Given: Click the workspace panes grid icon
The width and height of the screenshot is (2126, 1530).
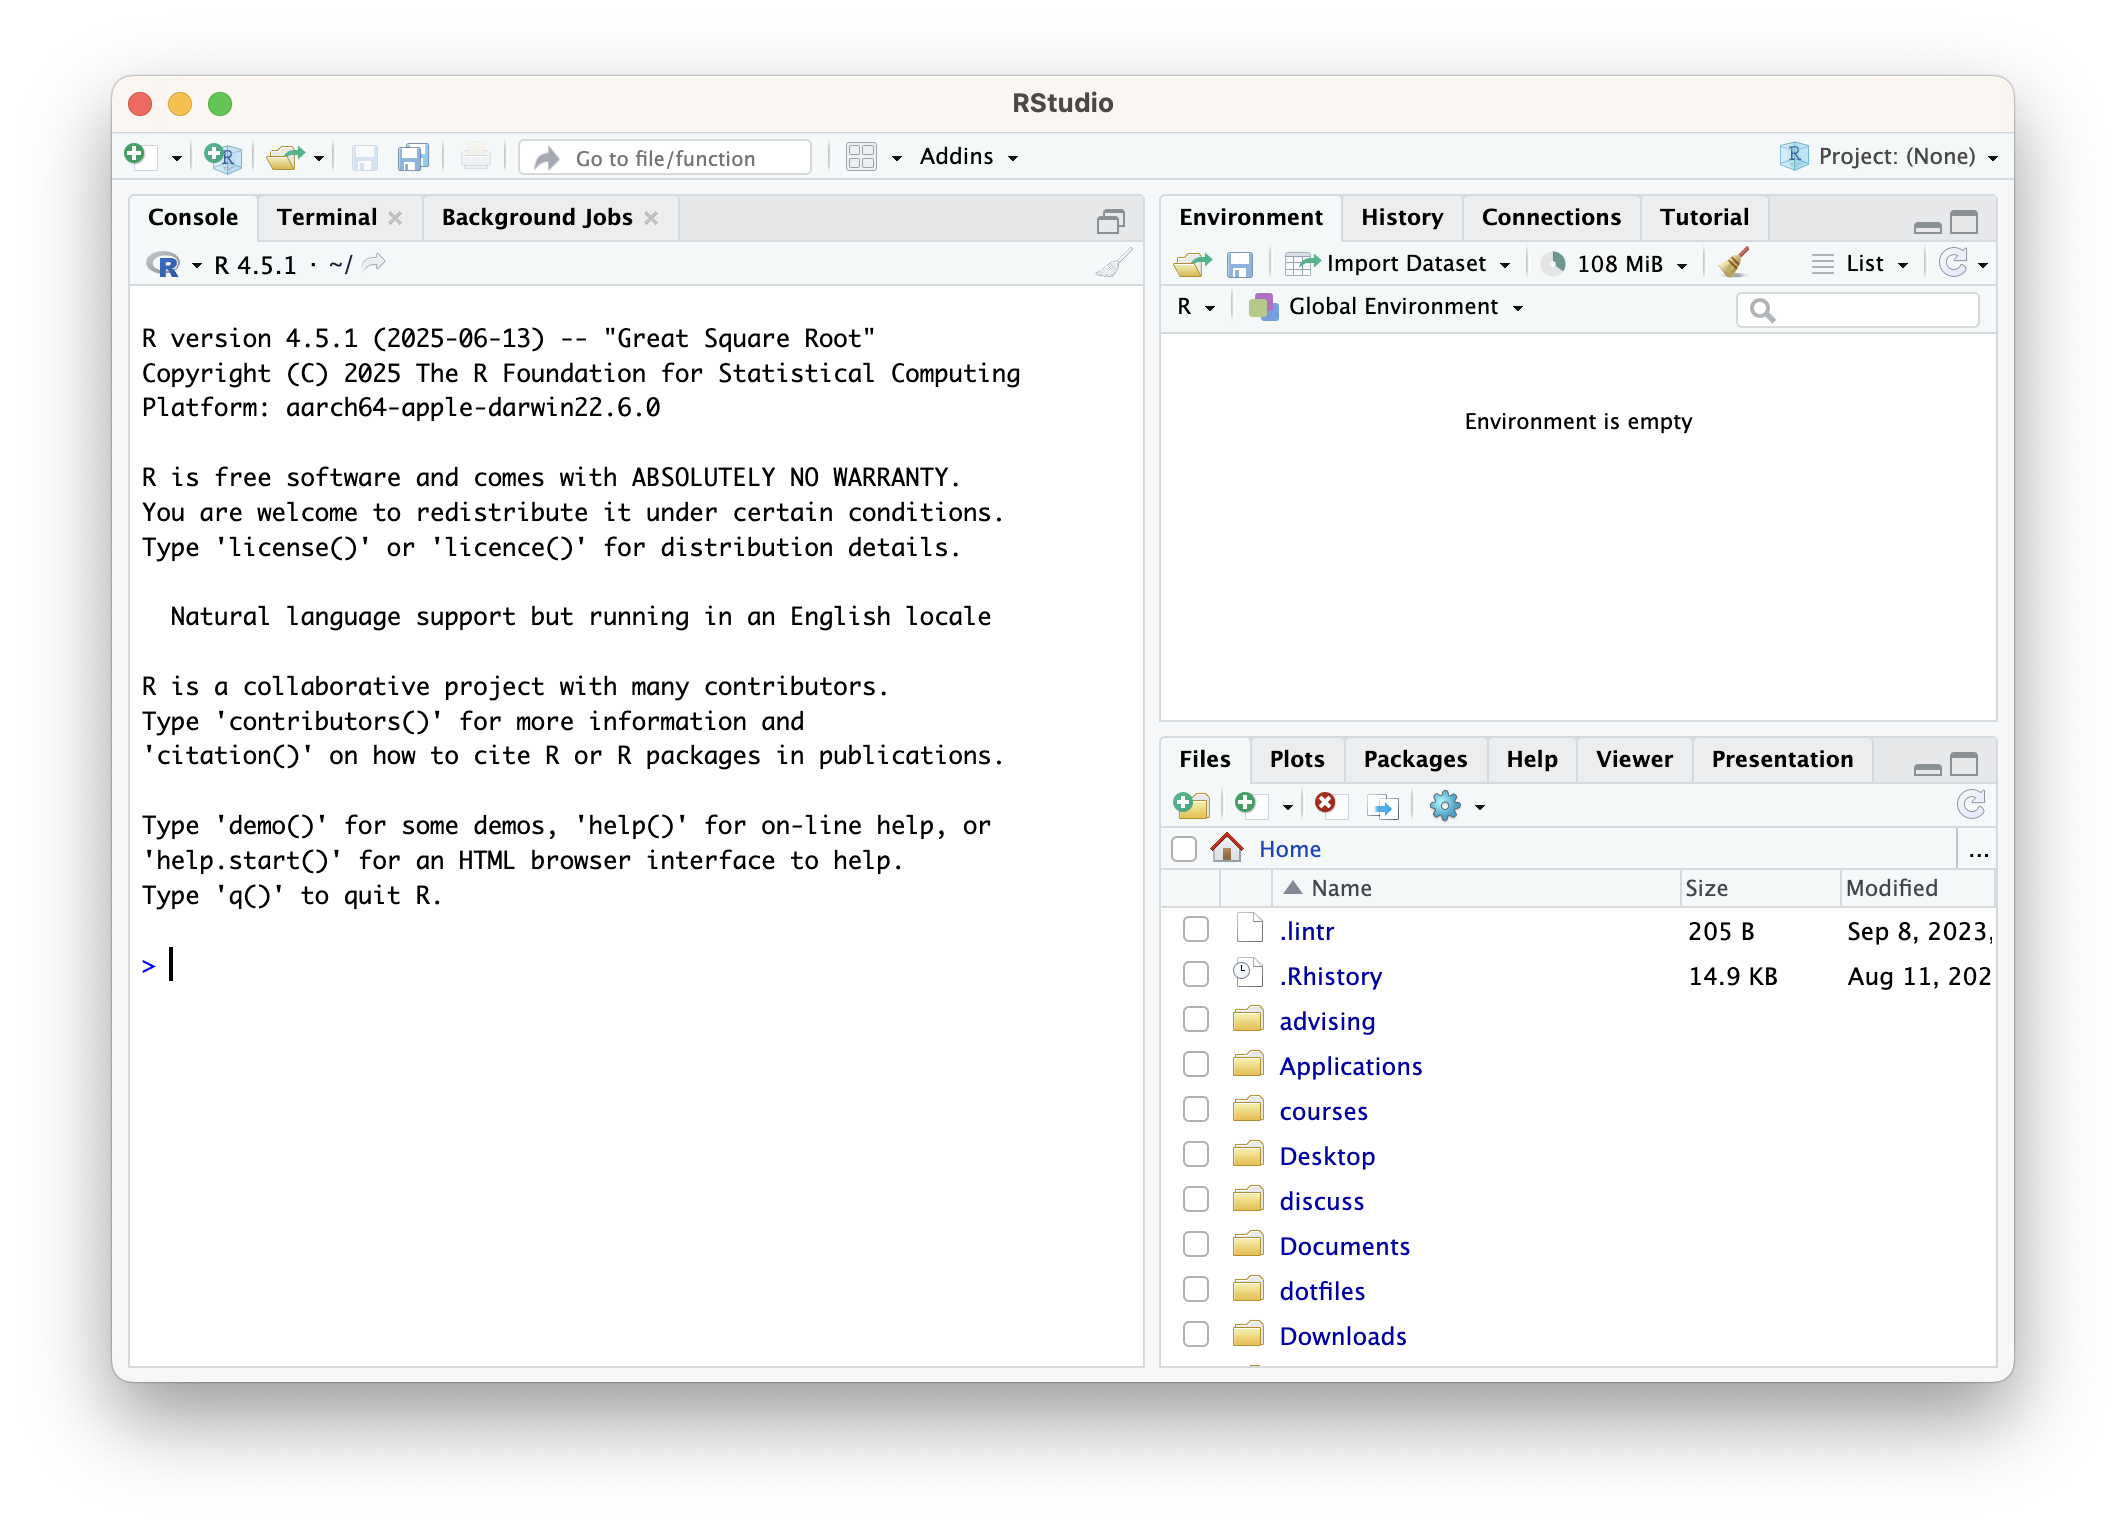Looking at the screenshot, I should coord(861,157).
